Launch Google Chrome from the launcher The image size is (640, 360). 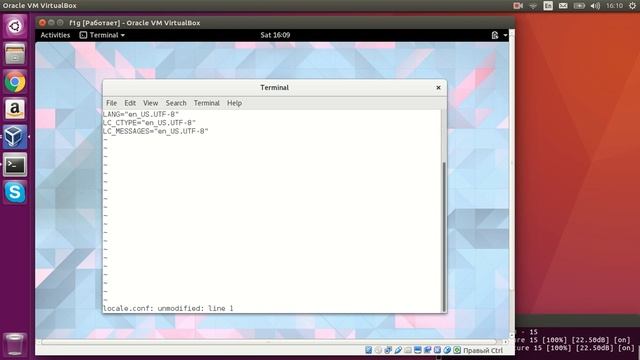pos(15,82)
